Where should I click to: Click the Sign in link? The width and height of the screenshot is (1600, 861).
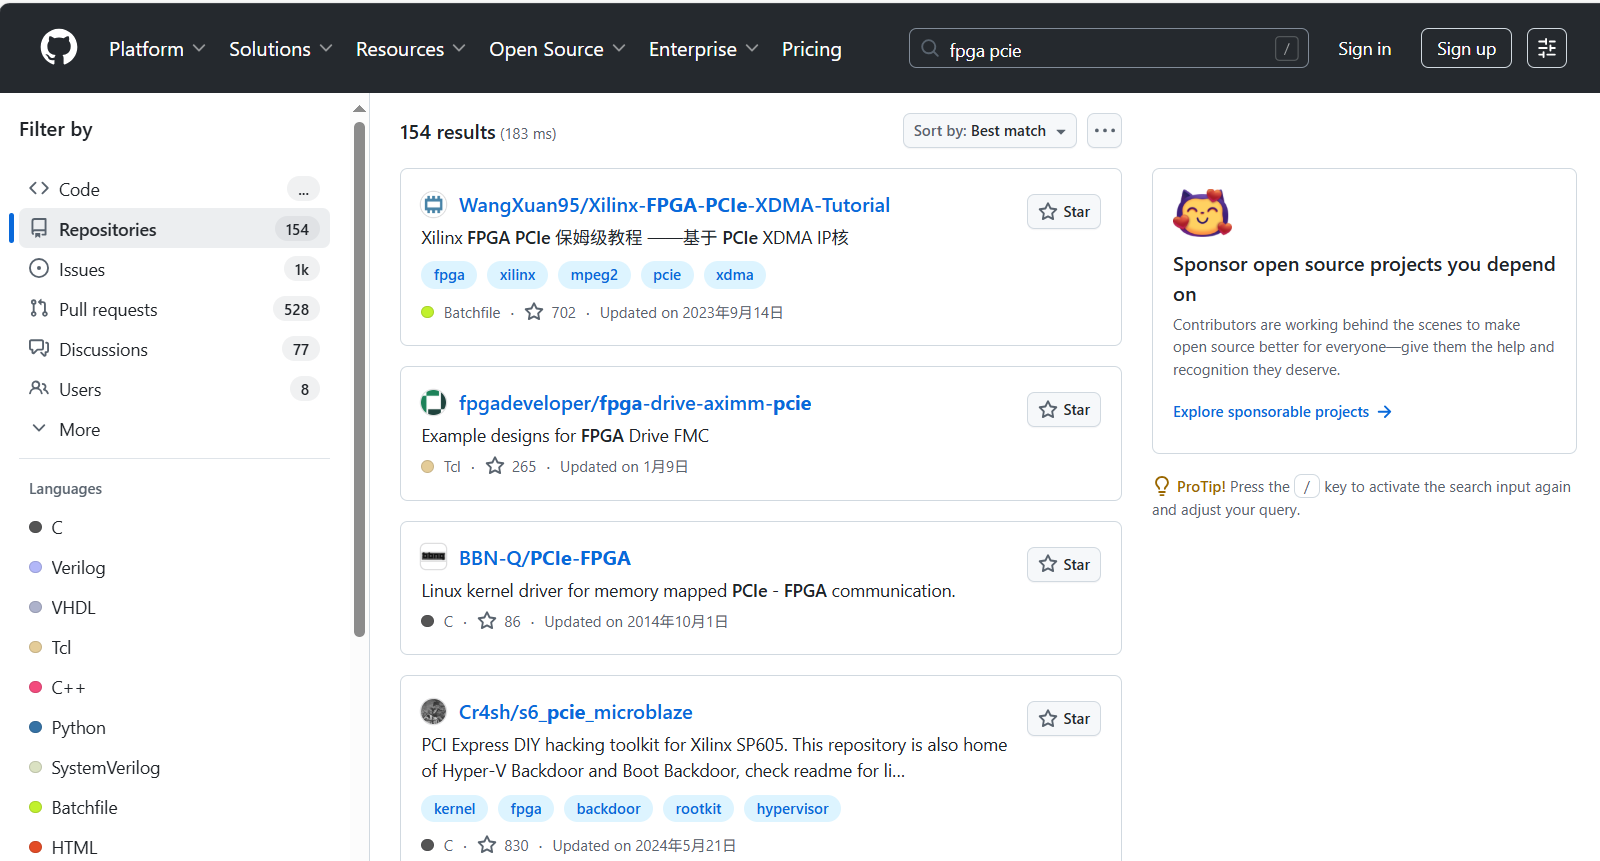coord(1364,48)
